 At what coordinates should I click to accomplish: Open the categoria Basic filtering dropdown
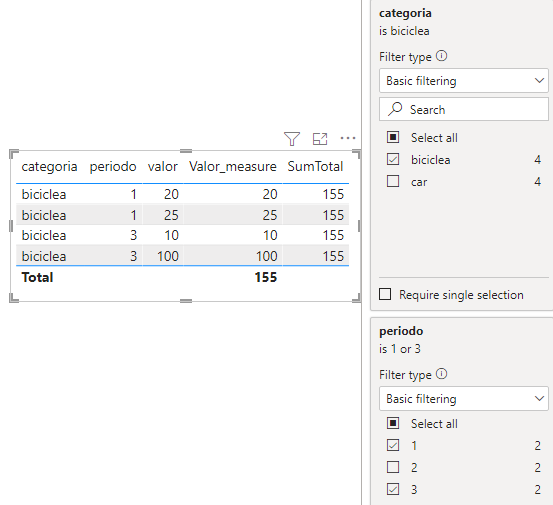(x=464, y=81)
